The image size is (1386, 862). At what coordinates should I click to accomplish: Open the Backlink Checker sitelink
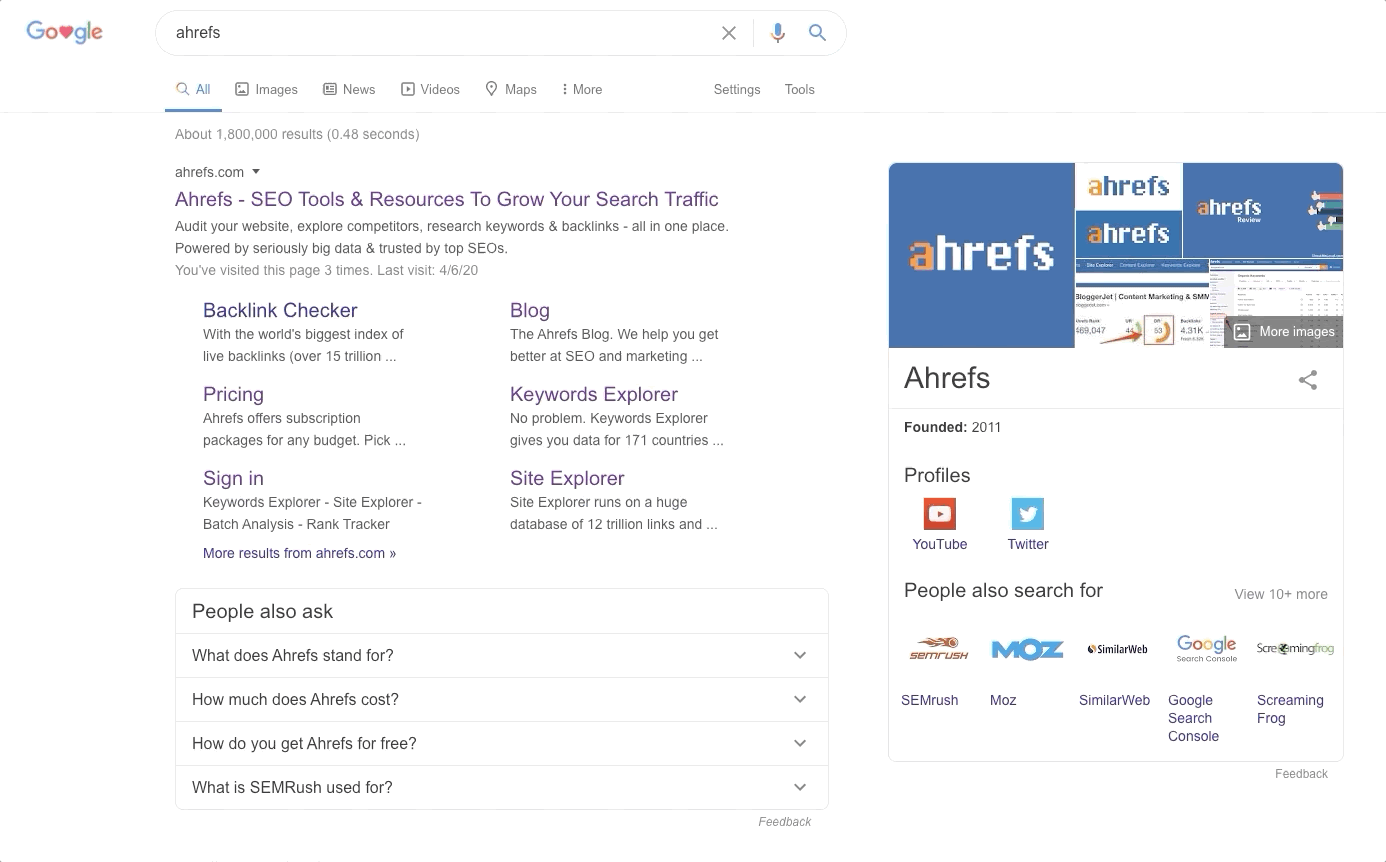(x=280, y=310)
